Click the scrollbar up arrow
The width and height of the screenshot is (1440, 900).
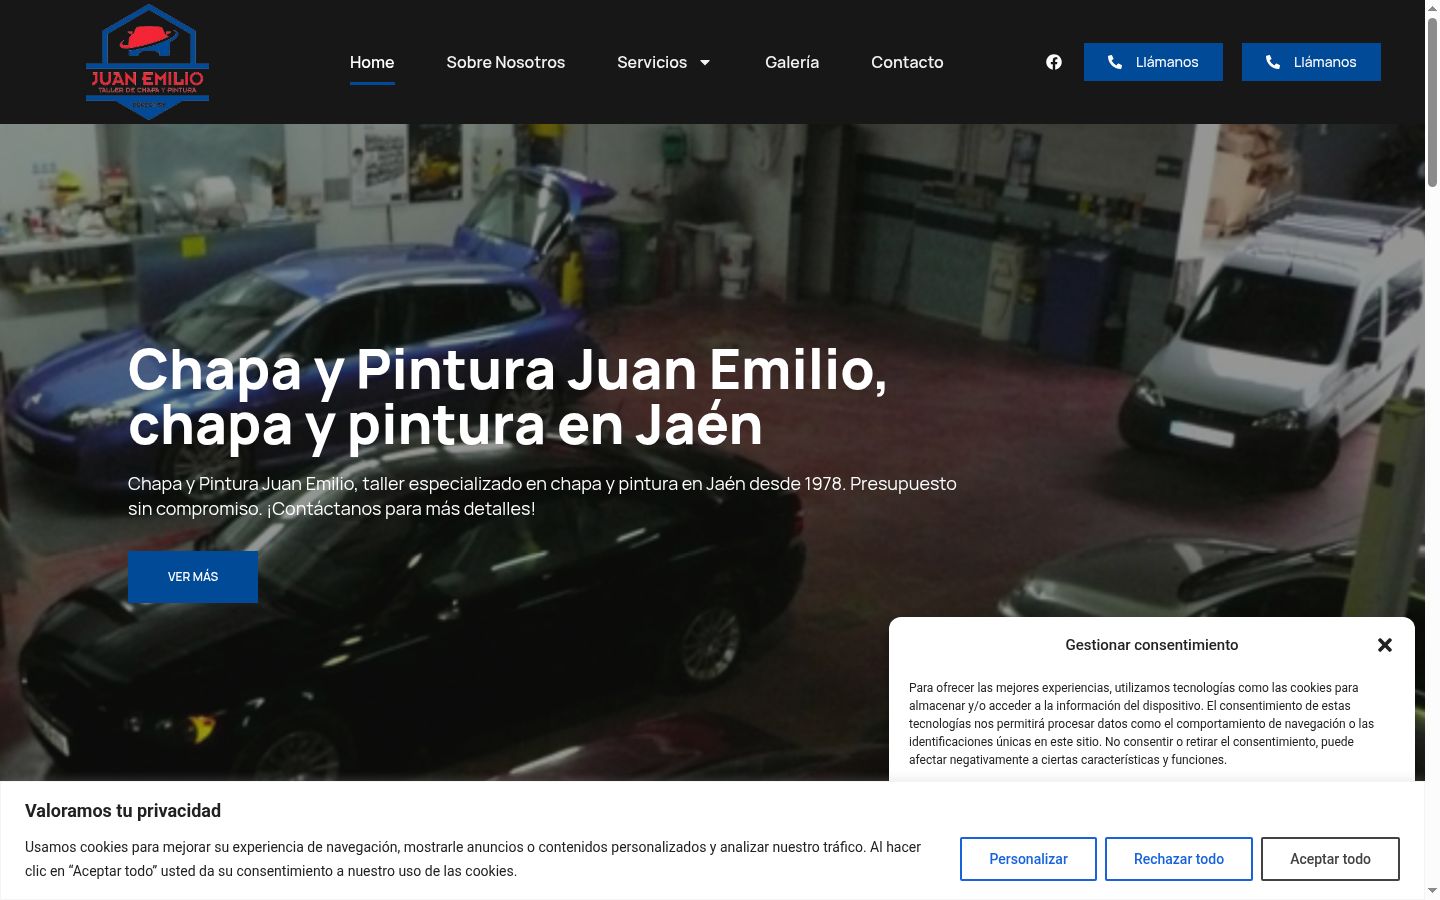pos(1432,8)
